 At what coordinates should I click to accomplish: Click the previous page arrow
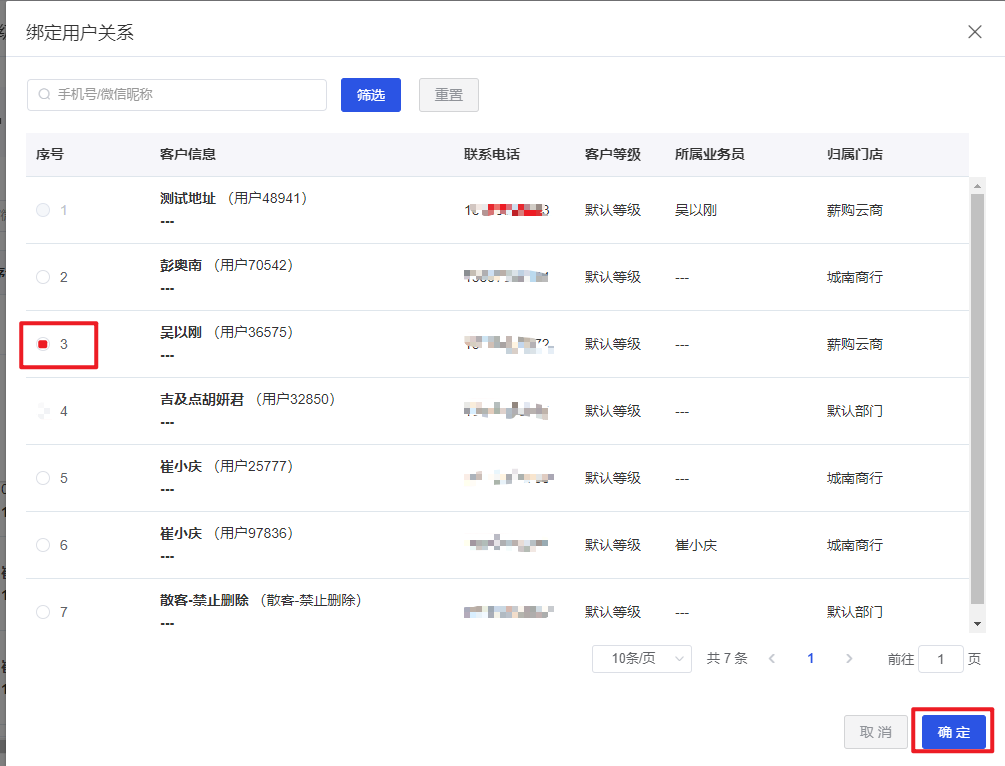click(x=771, y=658)
